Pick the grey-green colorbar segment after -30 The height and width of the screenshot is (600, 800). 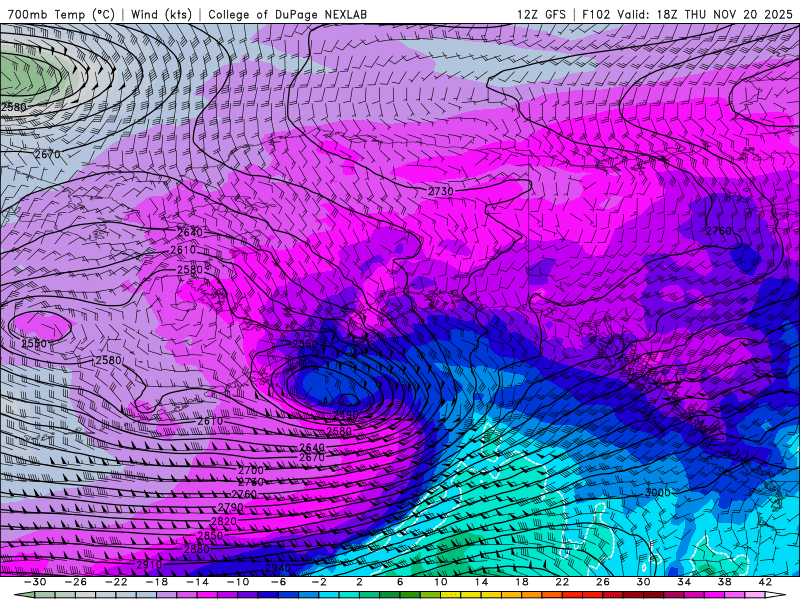pyautogui.click(x=45, y=595)
